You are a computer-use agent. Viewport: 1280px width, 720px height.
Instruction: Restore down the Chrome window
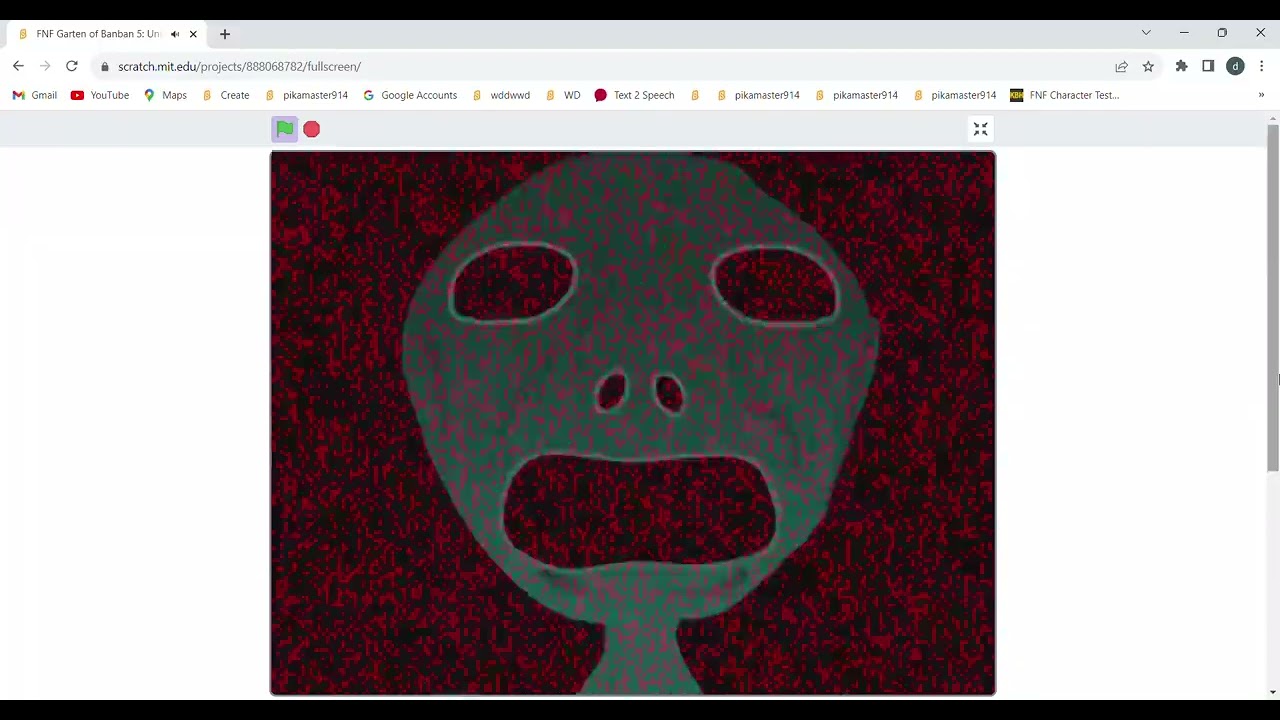(x=1222, y=33)
